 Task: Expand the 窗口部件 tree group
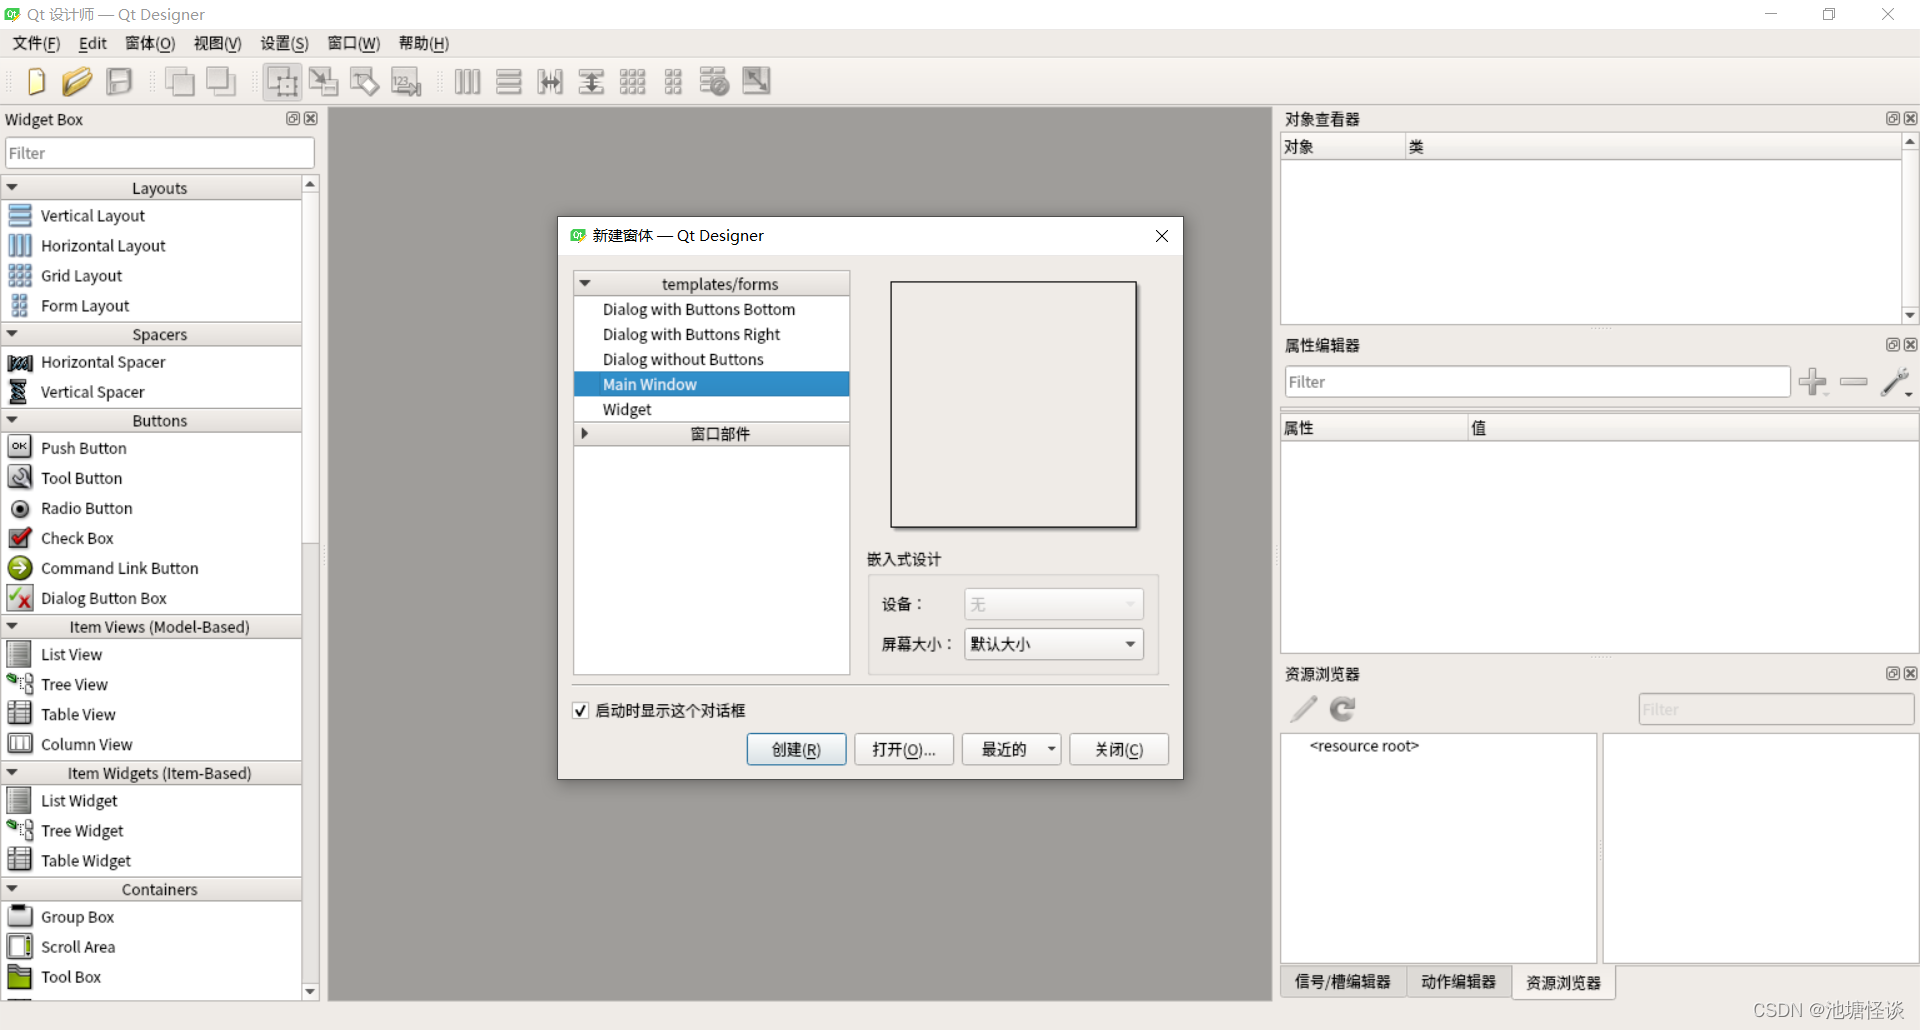(x=585, y=433)
